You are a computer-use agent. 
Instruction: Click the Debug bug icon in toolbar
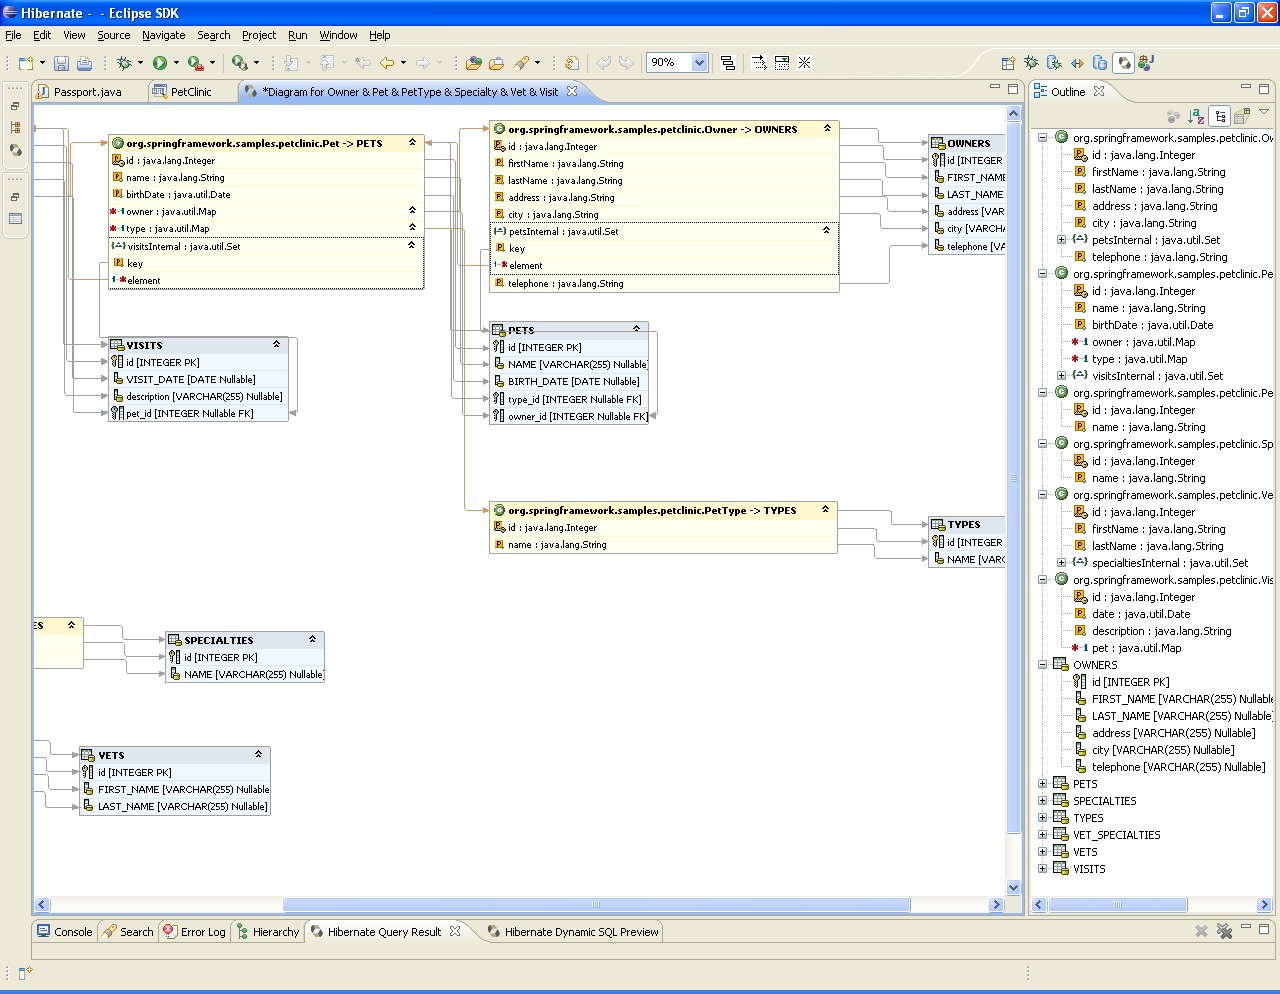point(124,63)
